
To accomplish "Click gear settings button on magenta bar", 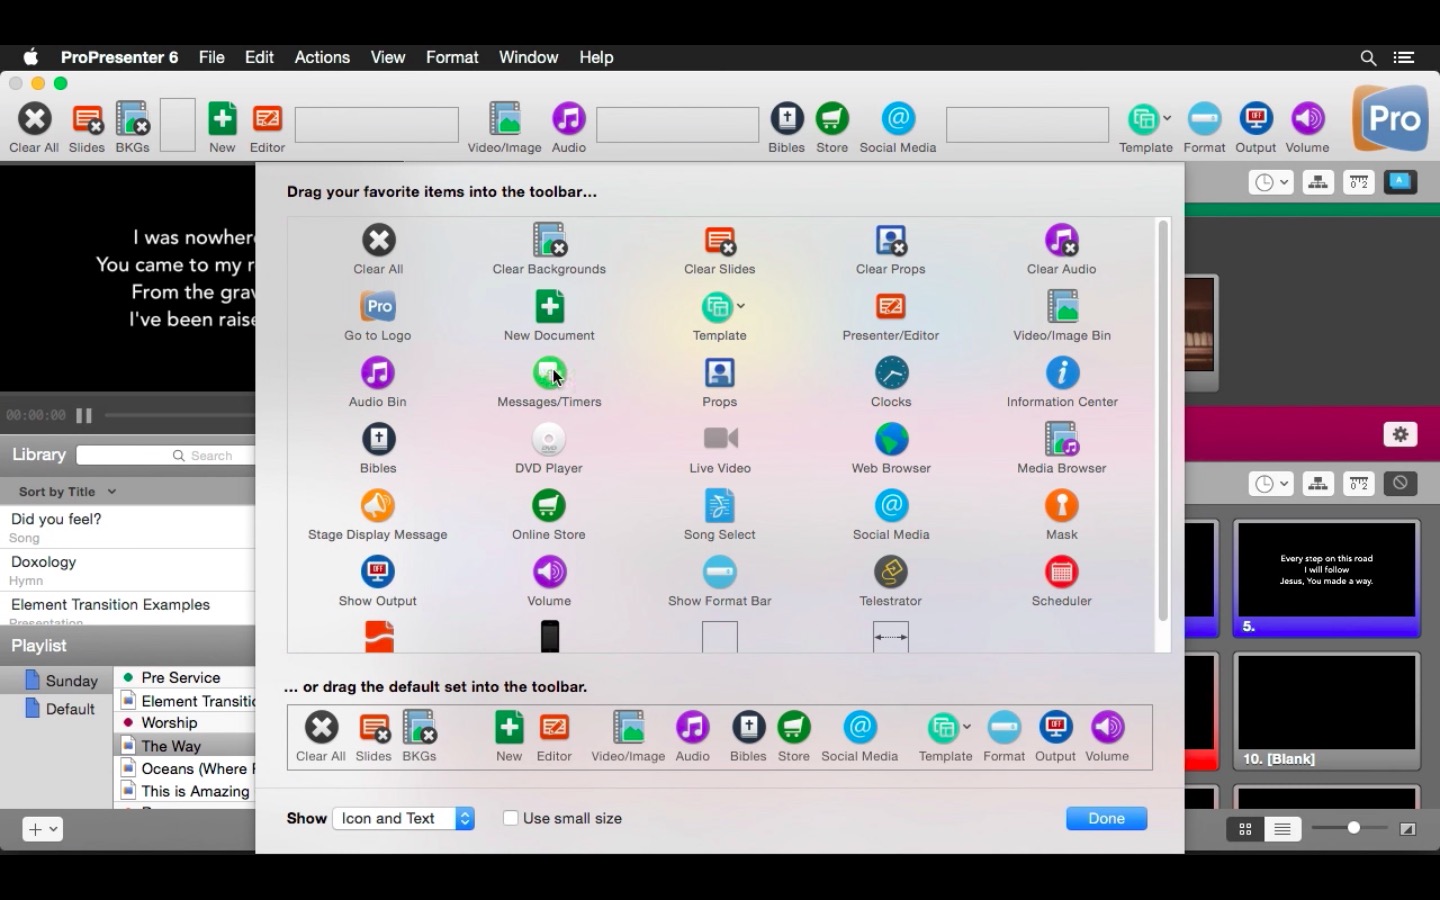I will coord(1400,434).
